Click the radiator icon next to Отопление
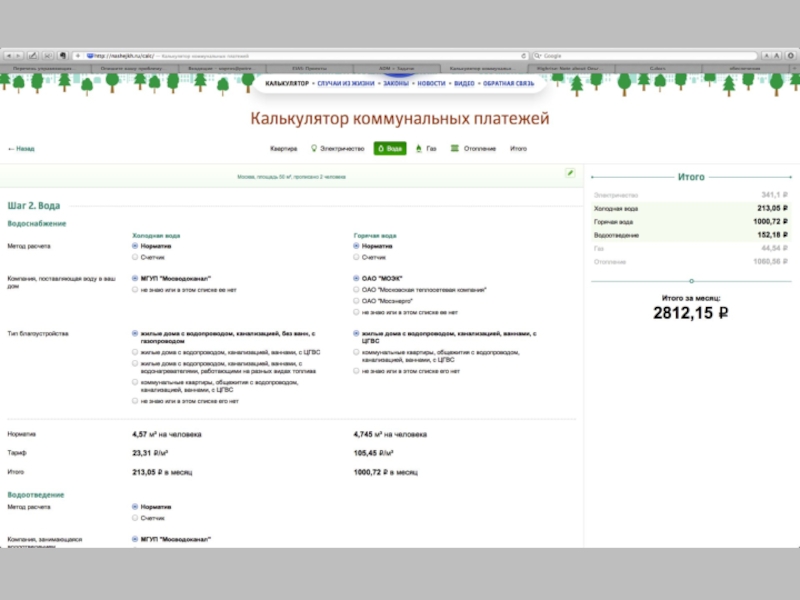The height and width of the screenshot is (600, 800). click(x=455, y=148)
